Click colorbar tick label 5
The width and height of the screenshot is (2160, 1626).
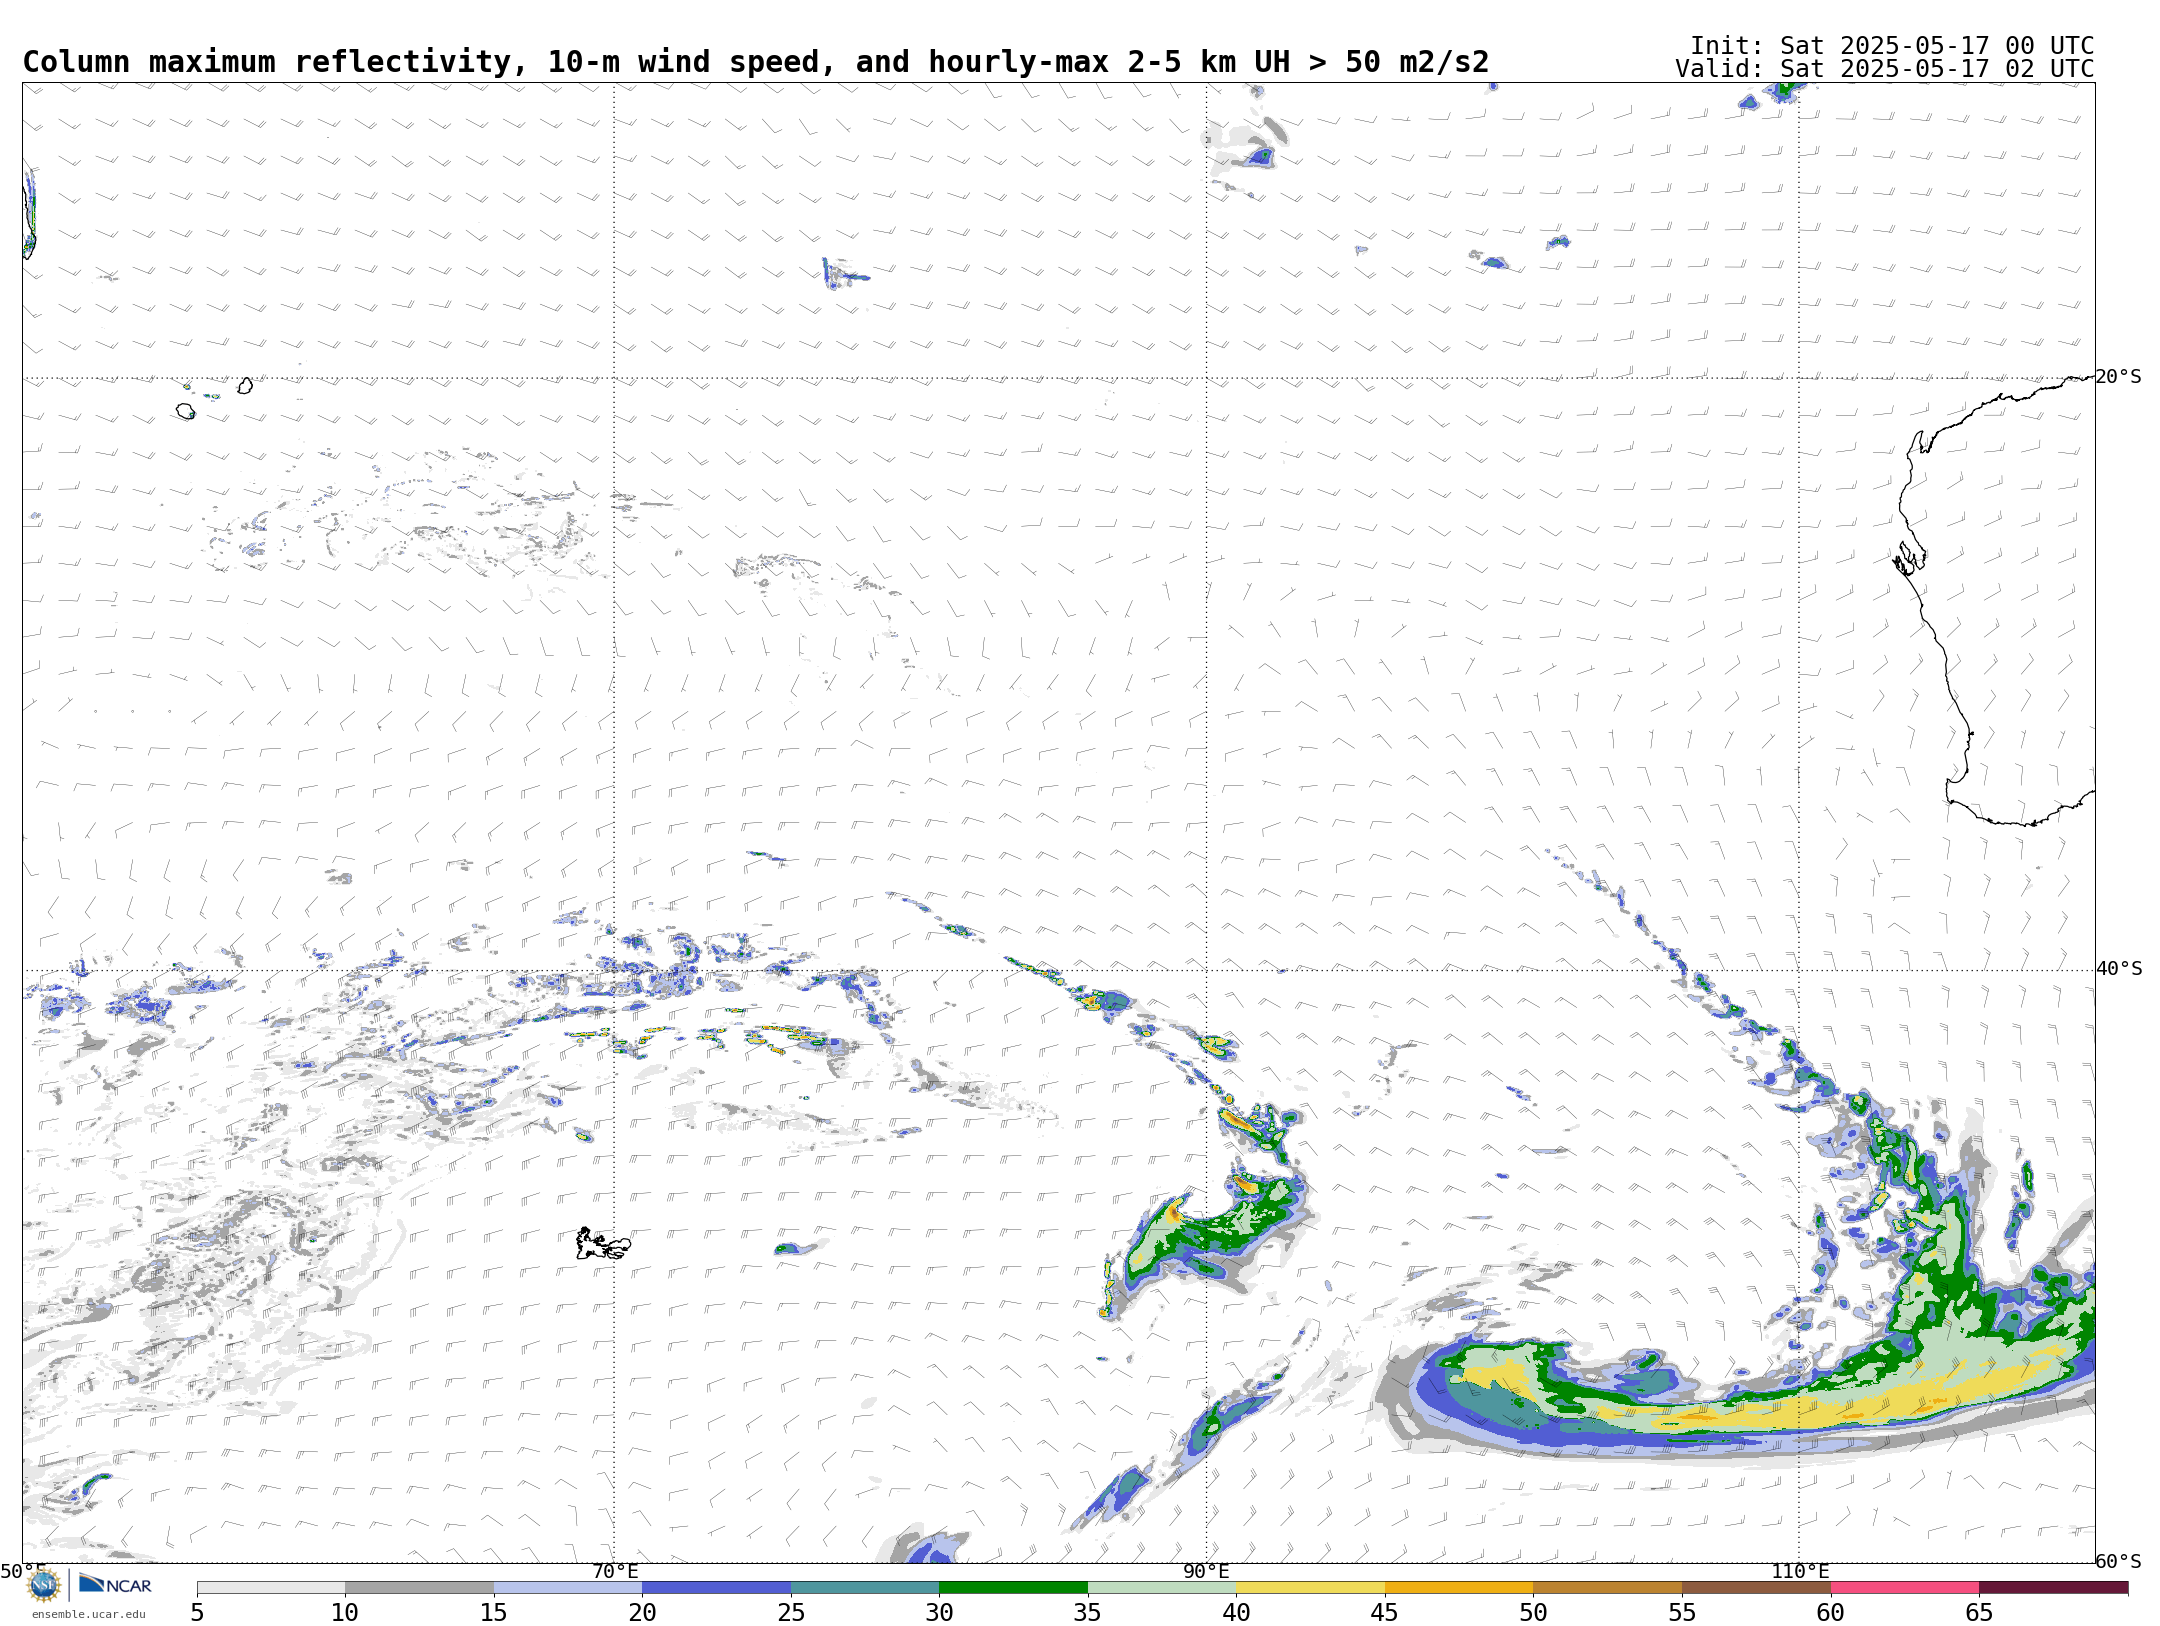pyautogui.click(x=197, y=1612)
